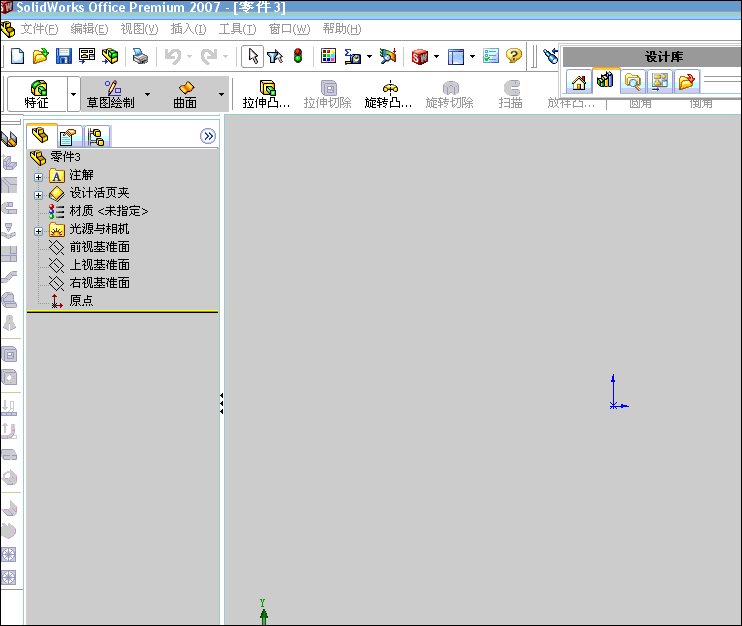Open the 草图绘制 dropdown arrow

[148, 94]
